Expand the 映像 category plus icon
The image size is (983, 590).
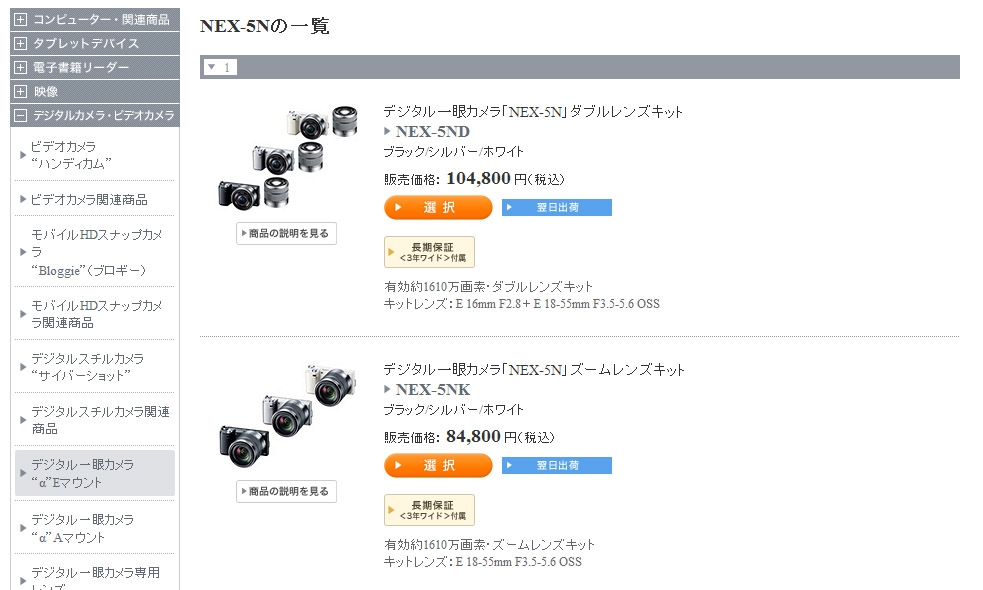[x=20, y=91]
